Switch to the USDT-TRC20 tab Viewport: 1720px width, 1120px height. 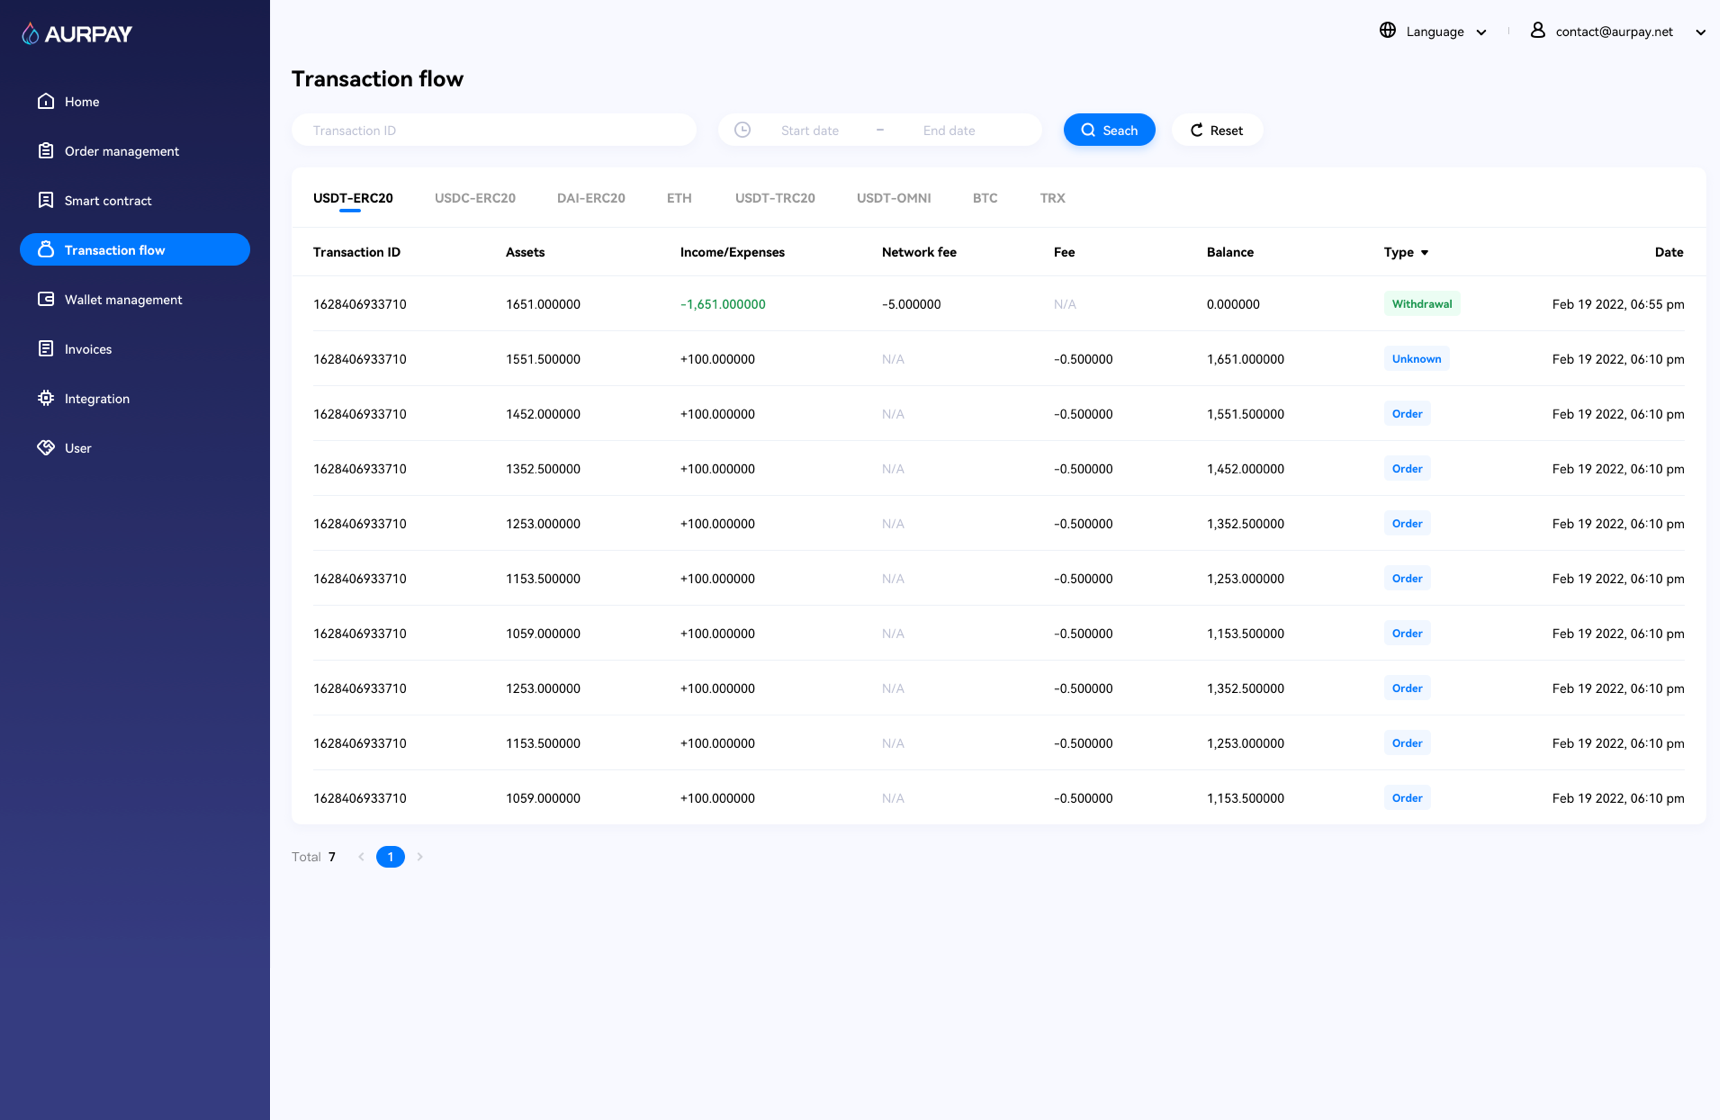click(x=775, y=198)
